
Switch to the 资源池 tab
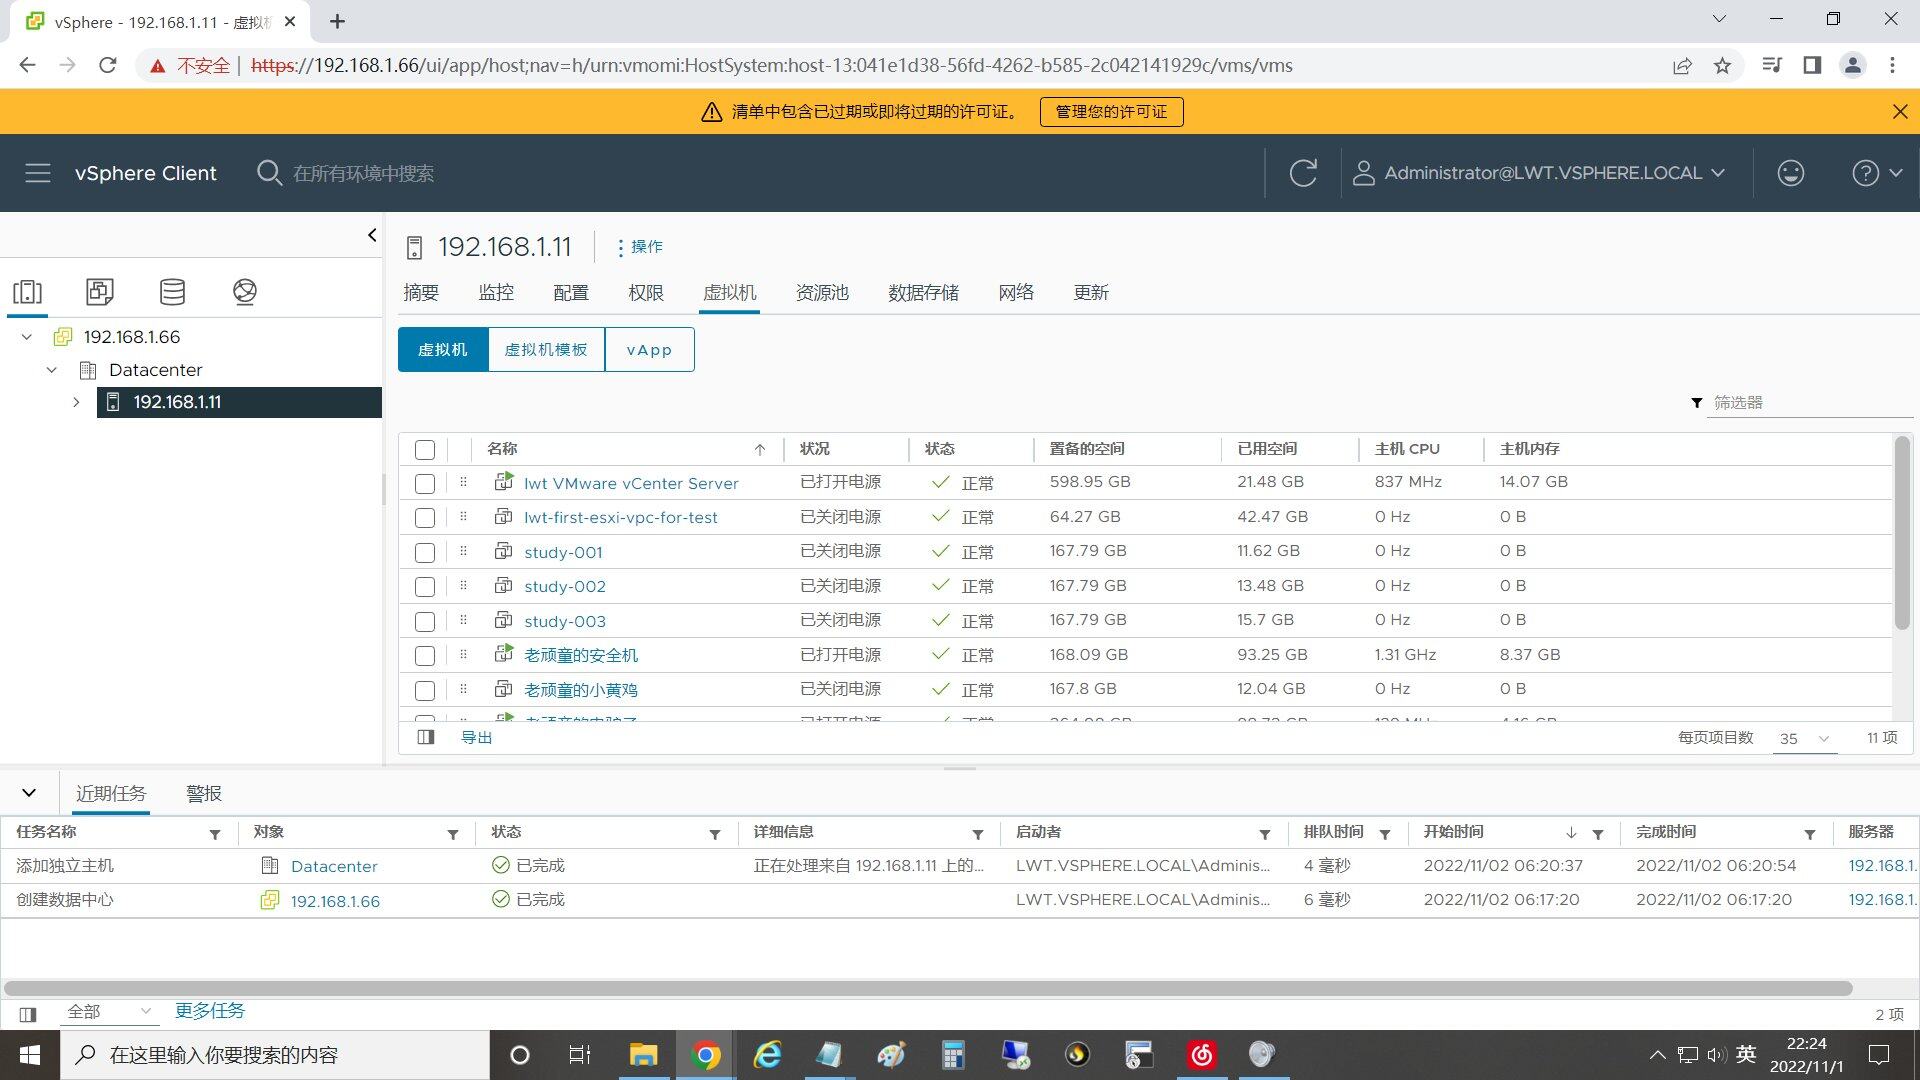[822, 293]
